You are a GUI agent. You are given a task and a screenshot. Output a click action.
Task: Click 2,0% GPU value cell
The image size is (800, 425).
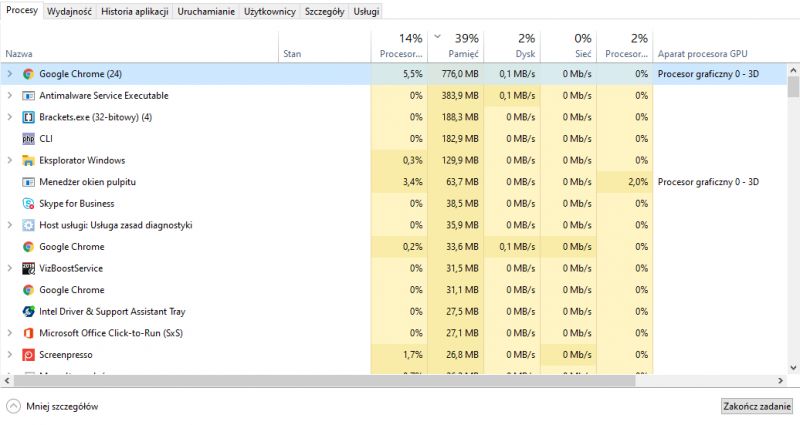coord(638,182)
